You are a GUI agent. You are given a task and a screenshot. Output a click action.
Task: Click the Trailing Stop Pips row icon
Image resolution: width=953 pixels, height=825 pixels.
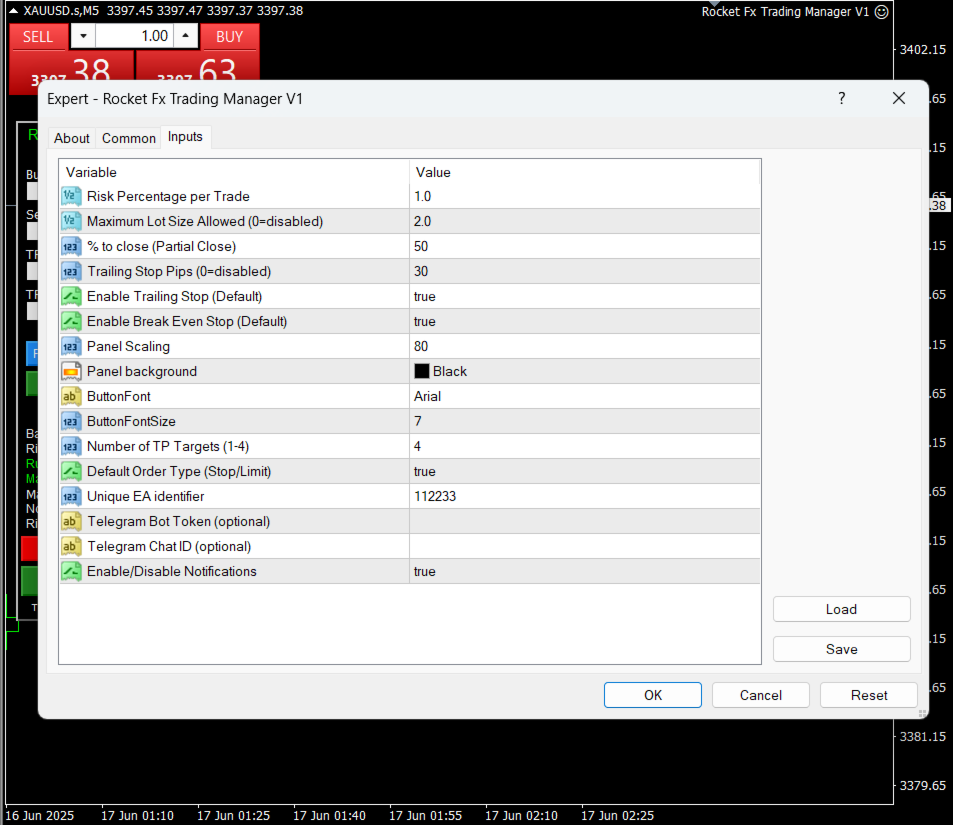click(x=71, y=271)
